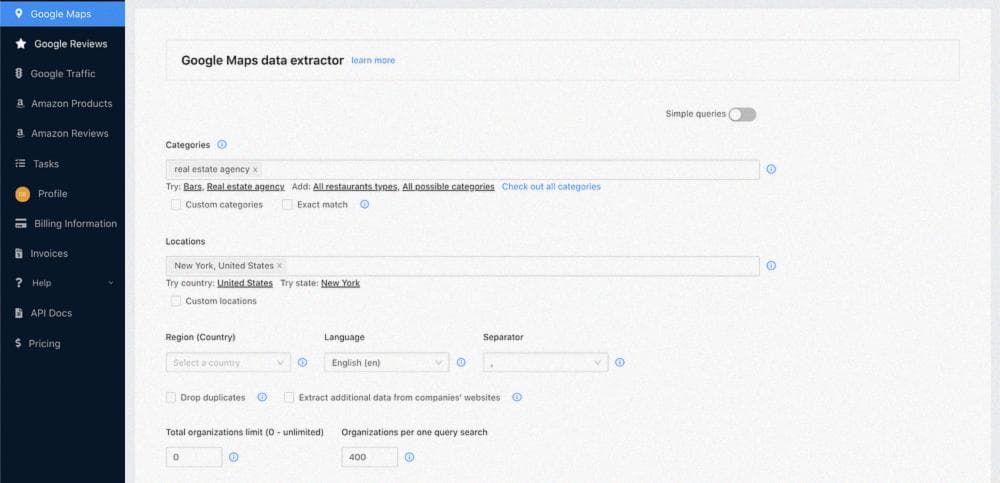Click info icon right of locations input

click(x=771, y=265)
